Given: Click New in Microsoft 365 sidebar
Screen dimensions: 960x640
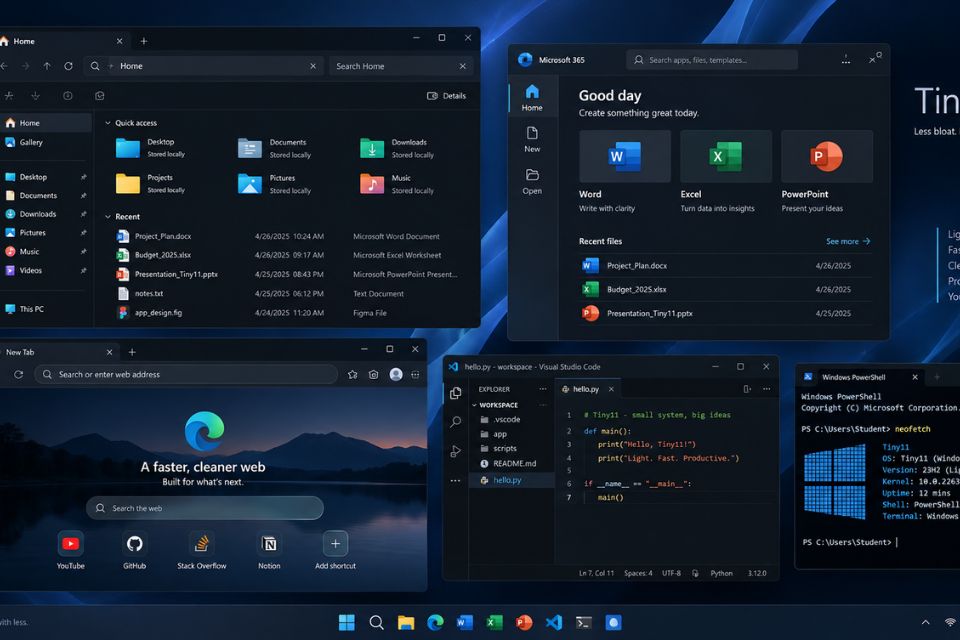Looking at the screenshot, I should [x=532, y=139].
